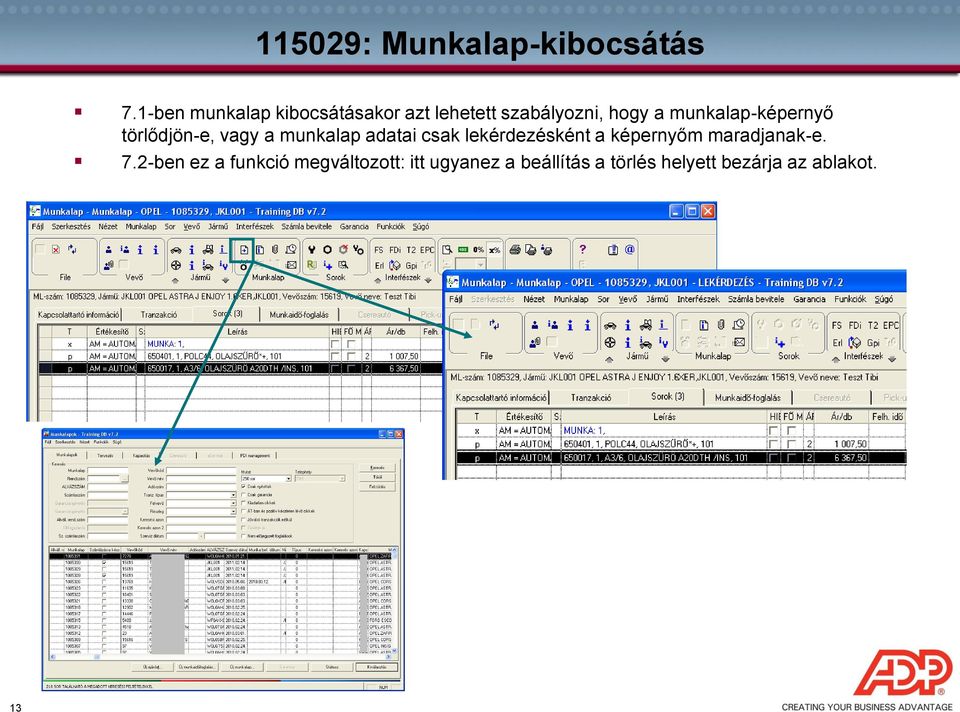Click the blue i+ add-line icon in LEKÉRDEZÉS Sorok group
This screenshot has height=712, width=960.
coord(779,342)
